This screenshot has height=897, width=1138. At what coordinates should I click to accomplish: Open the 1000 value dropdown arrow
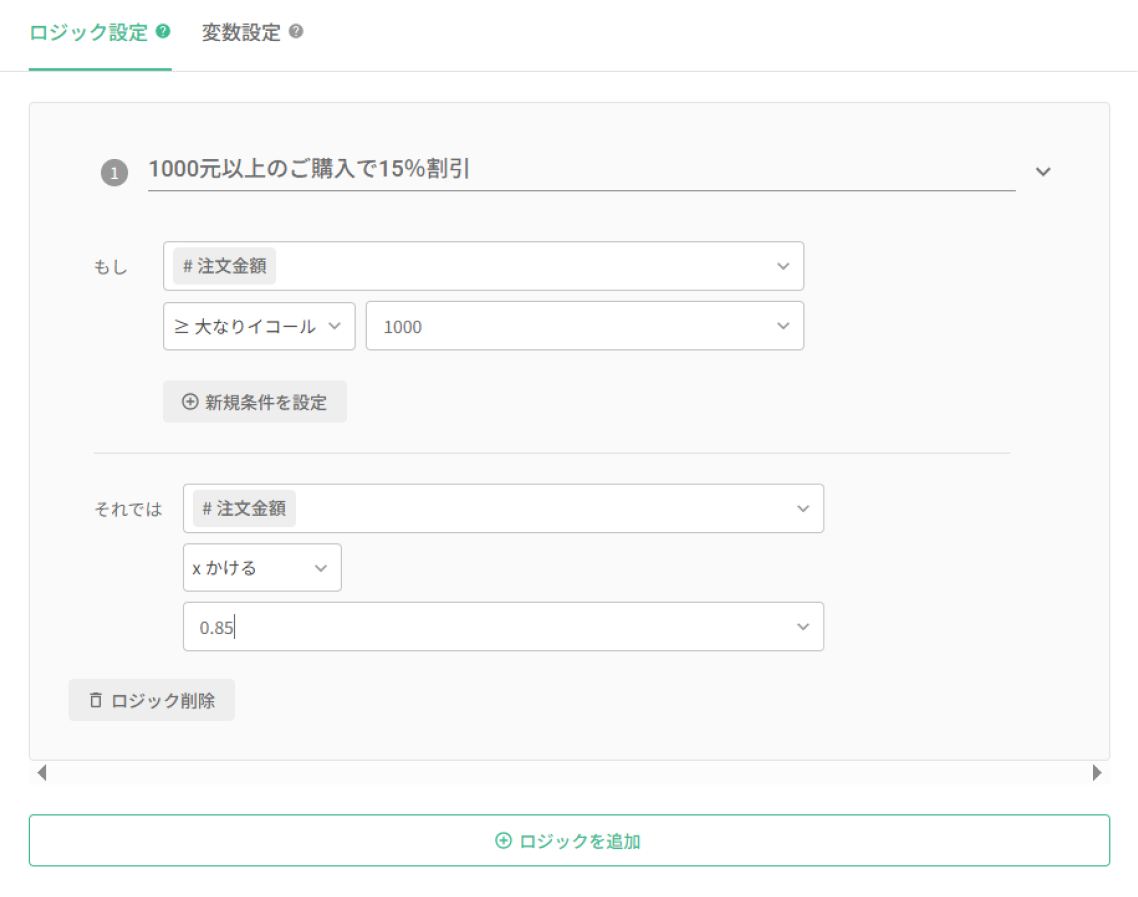783,326
